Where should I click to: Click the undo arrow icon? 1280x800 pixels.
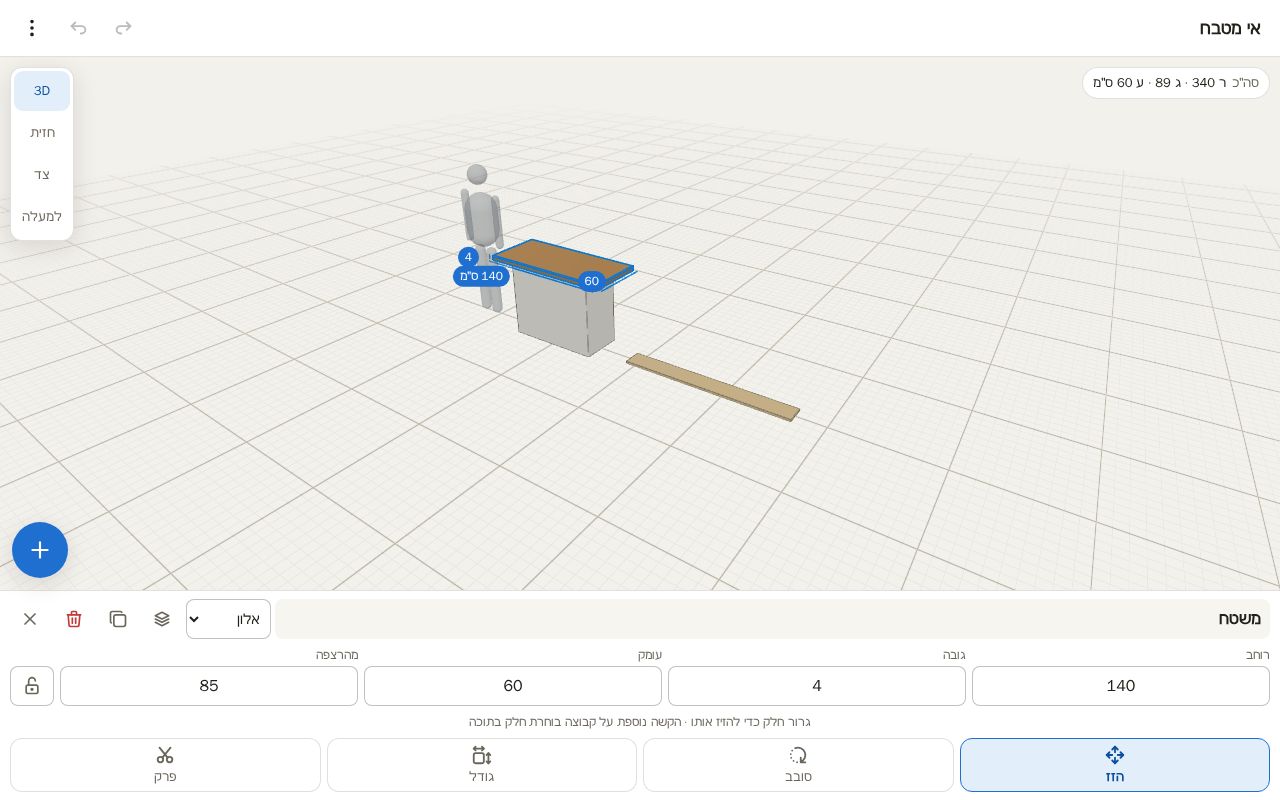pos(78,28)
